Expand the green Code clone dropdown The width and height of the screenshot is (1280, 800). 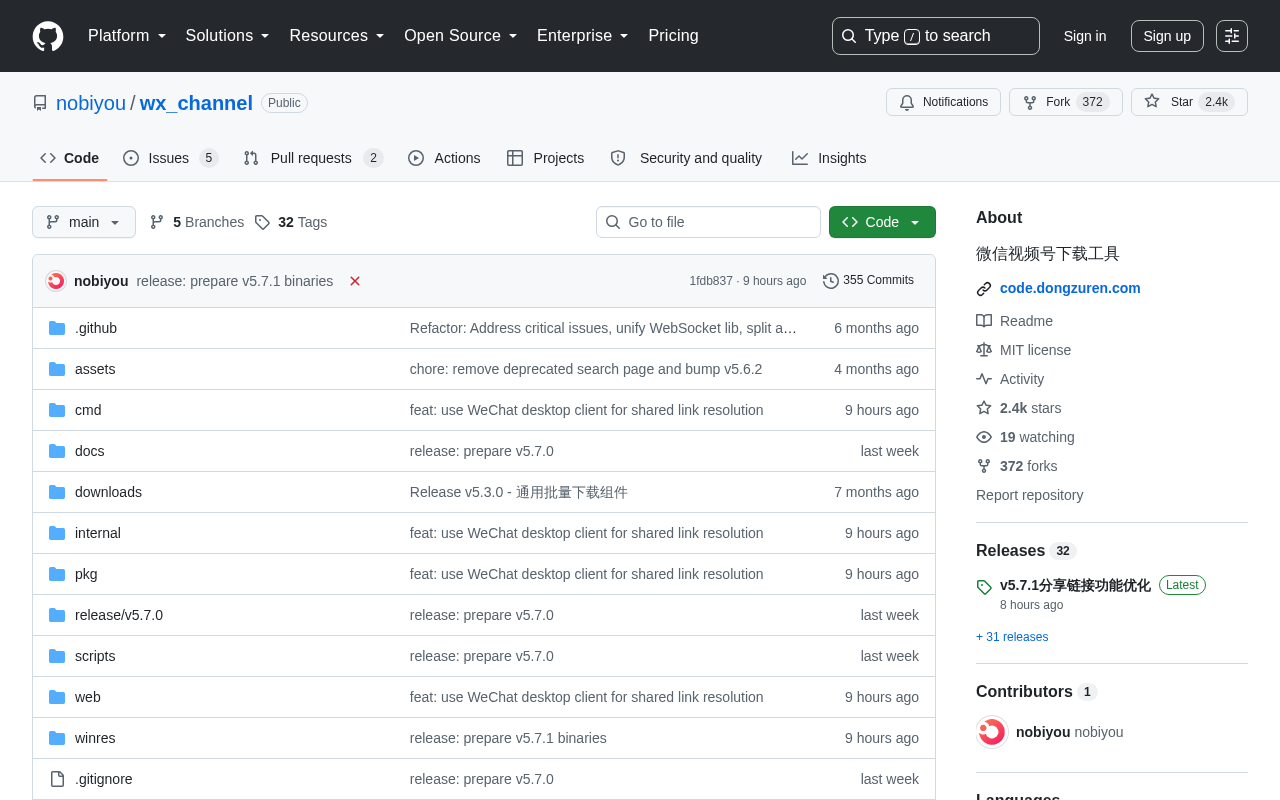point(882,222)
